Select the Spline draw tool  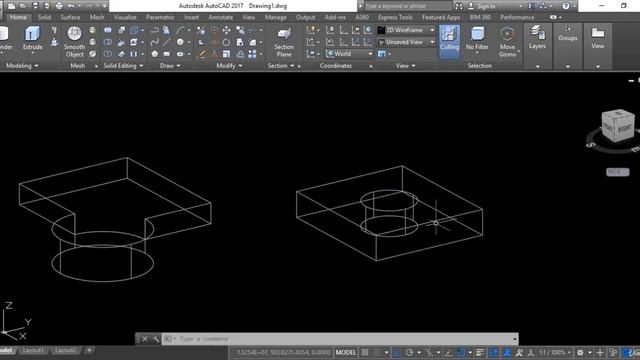coord(154,42)
